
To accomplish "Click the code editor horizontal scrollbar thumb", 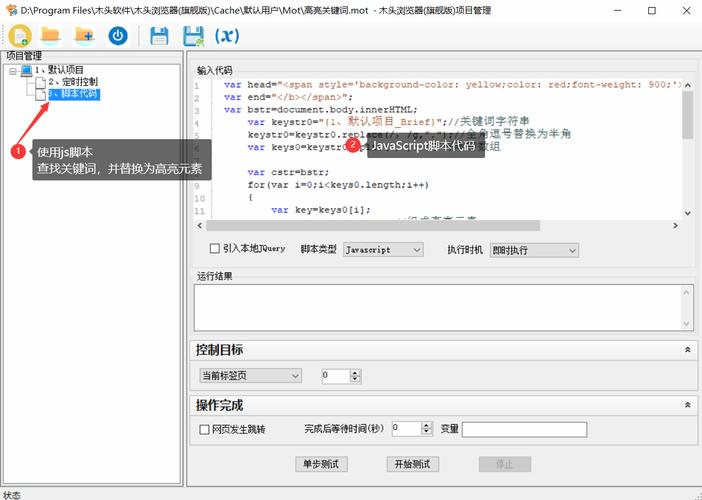I will [373, 225].
